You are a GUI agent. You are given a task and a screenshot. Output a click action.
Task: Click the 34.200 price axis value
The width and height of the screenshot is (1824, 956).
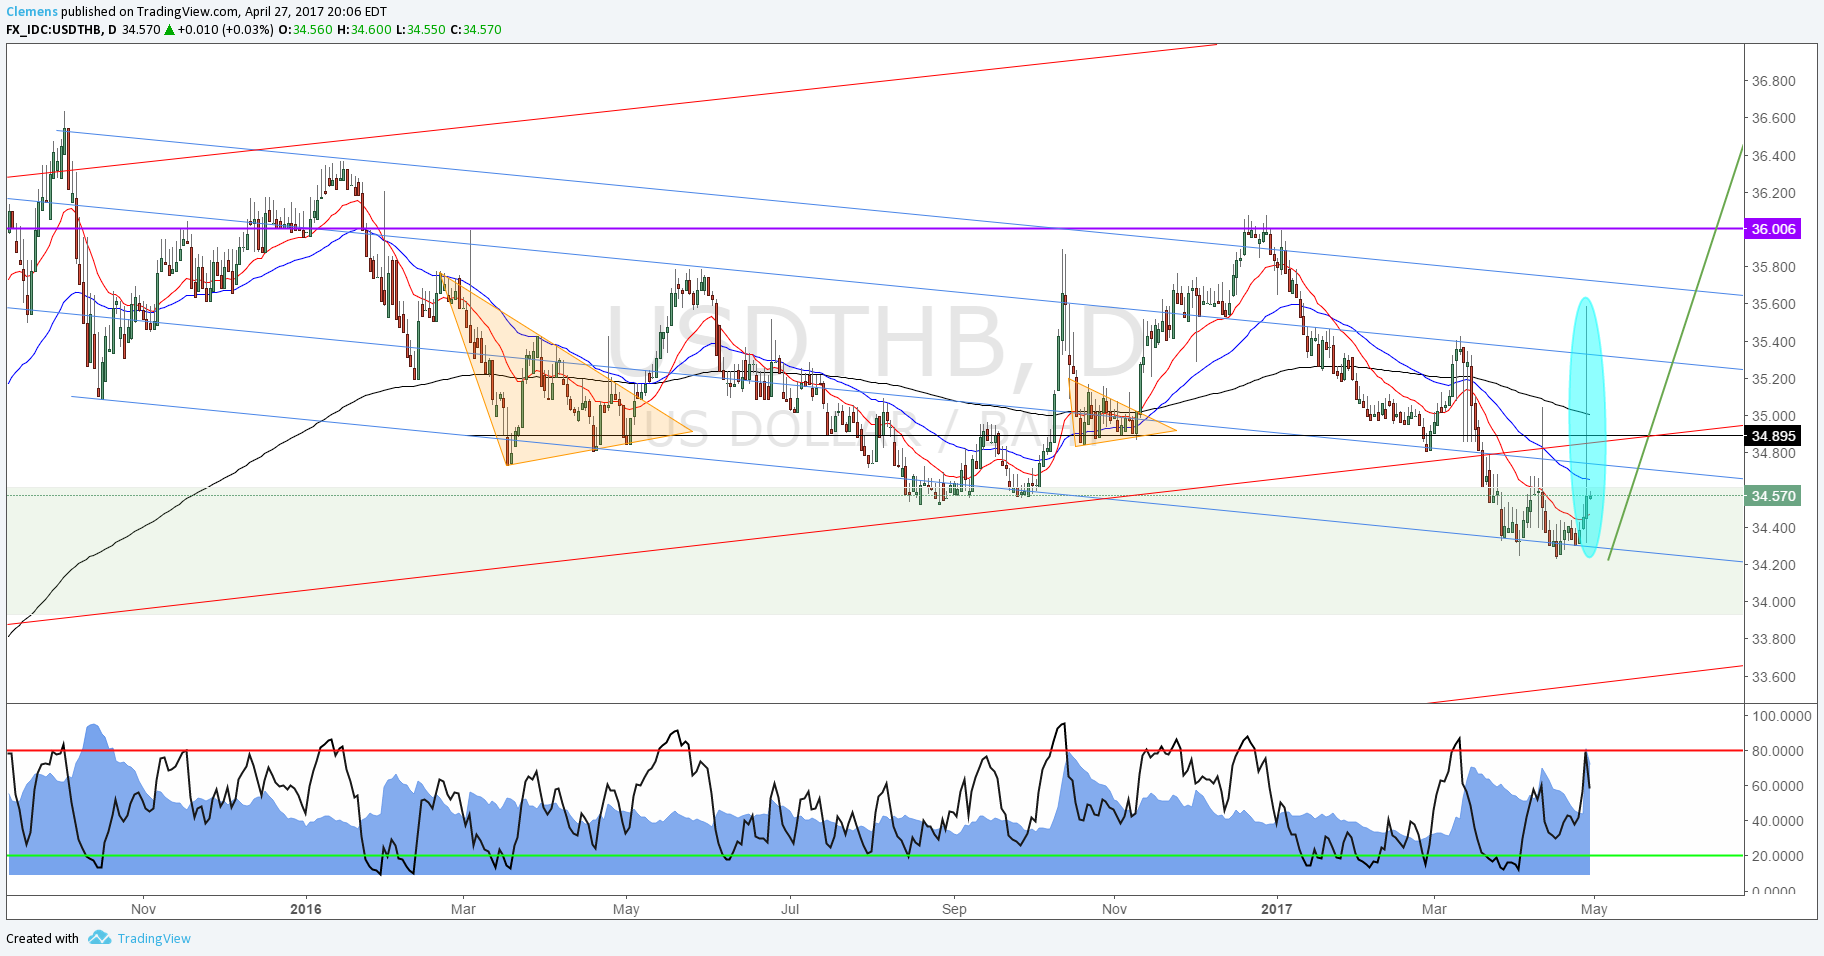(1773, 565)
